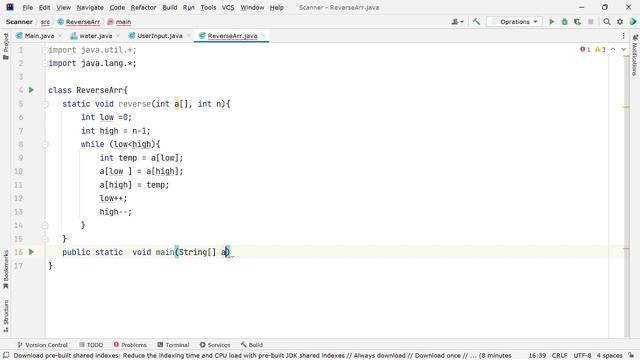Close the ReverseArr.java tab
Screen dimensions: 640x360
click(263, 36)
